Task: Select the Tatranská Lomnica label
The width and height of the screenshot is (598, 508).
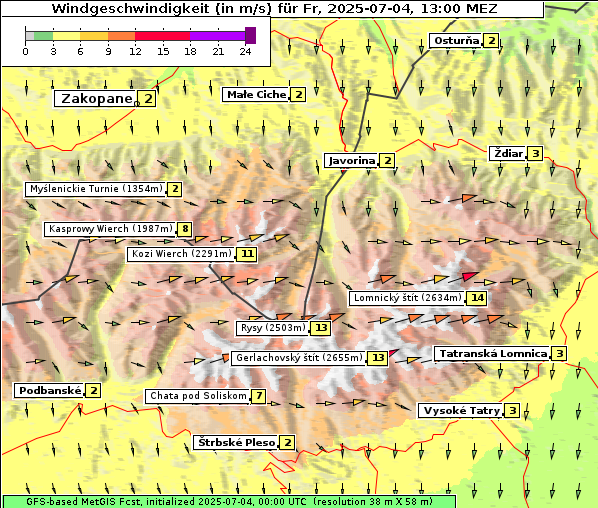Action: click(x=493, y=354)
